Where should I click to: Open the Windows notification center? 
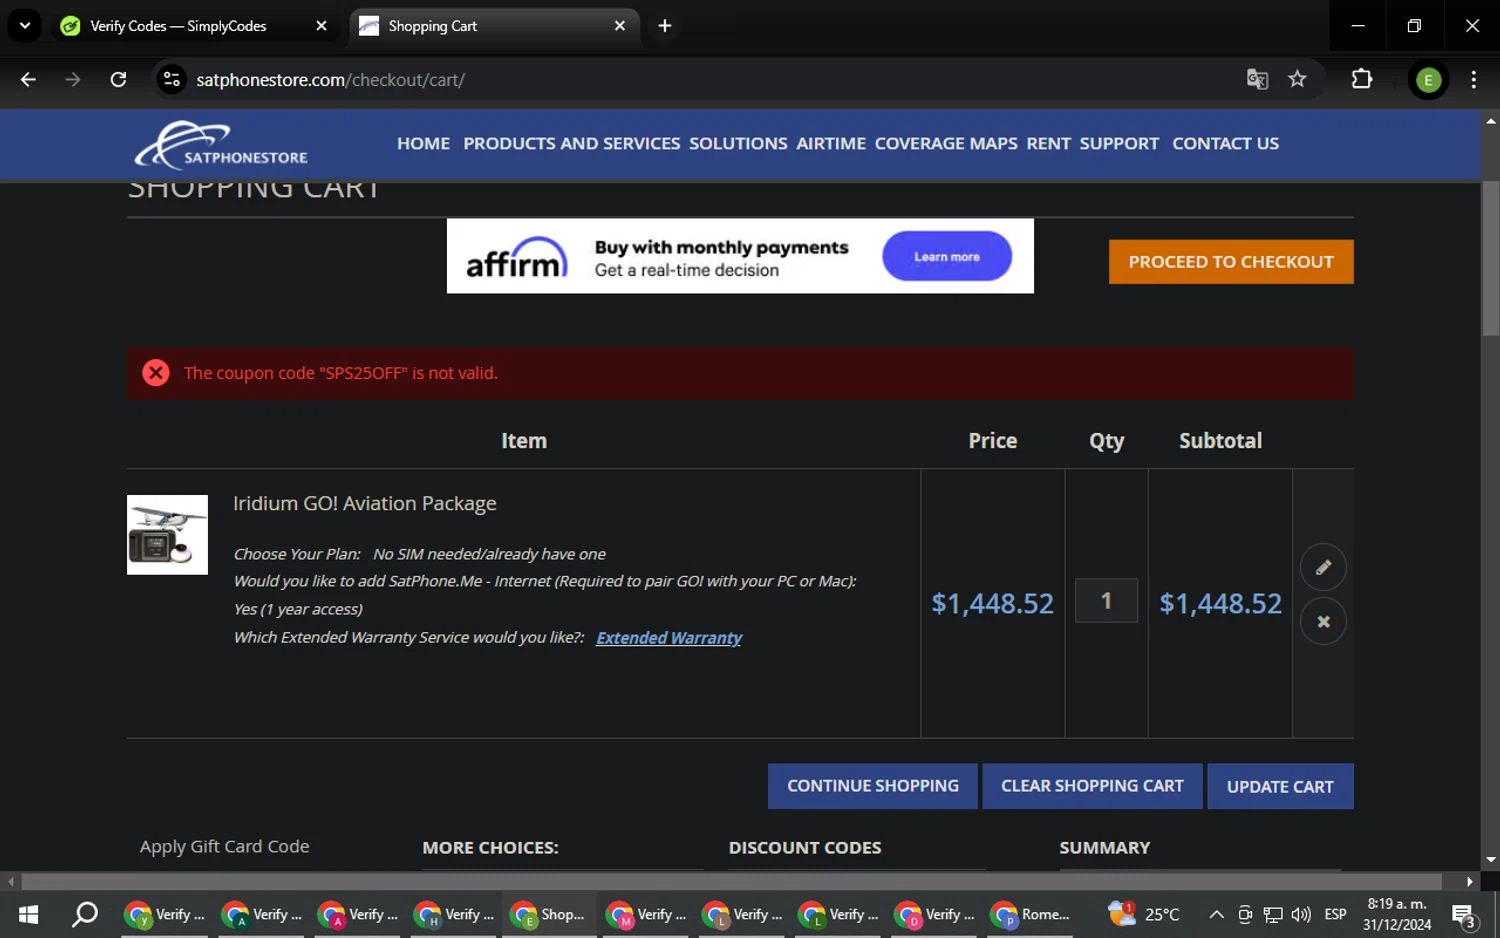coord(1465,915)
